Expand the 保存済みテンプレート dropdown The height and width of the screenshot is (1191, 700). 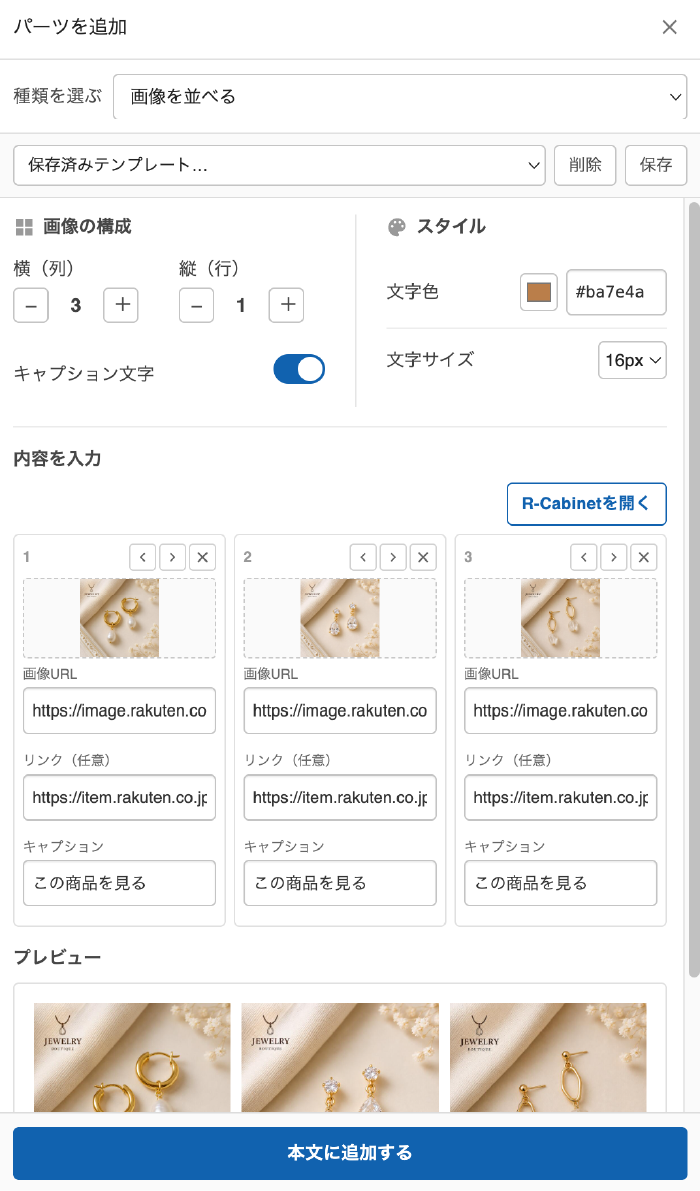coord(279,165)
